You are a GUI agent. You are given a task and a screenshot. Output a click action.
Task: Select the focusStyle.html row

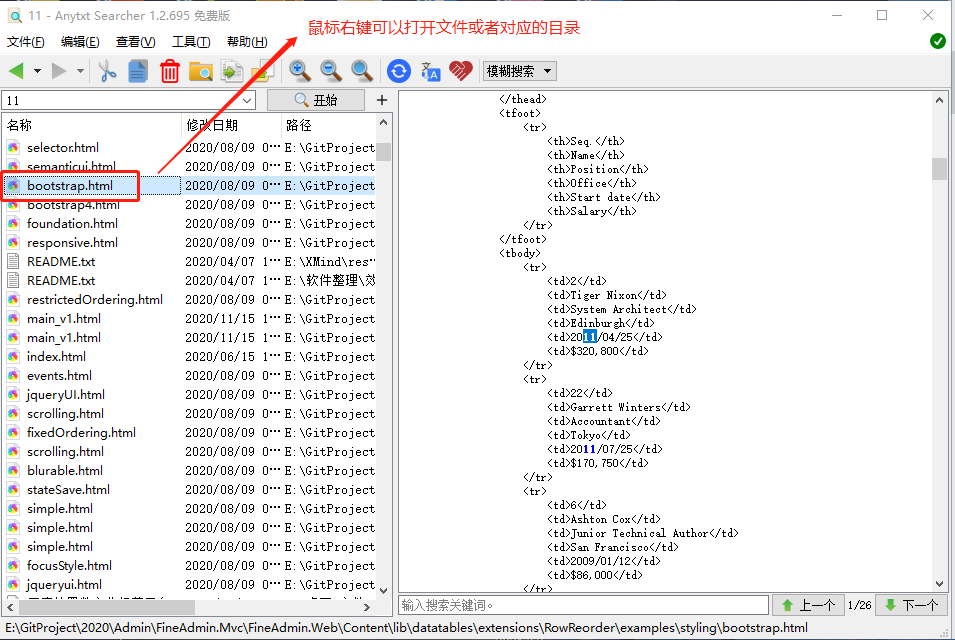[x=189, y=566]
